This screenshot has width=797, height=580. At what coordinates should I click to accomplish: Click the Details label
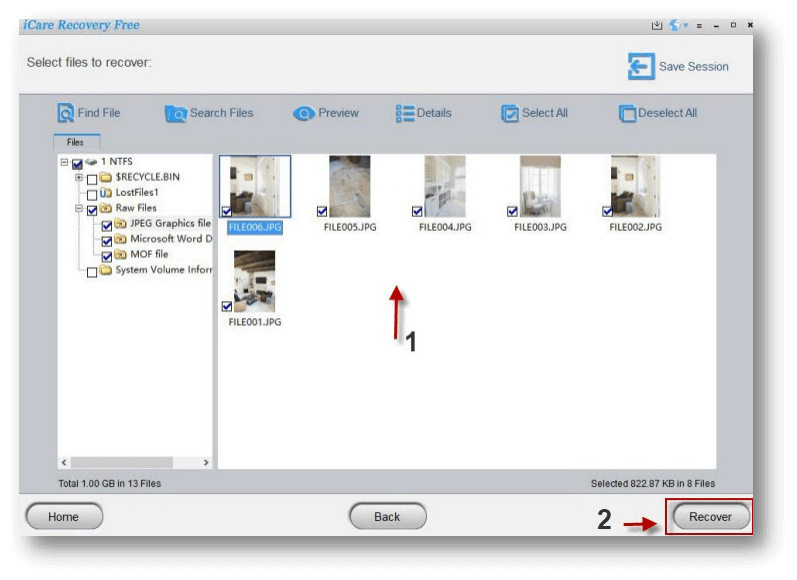[x=434, y=113]
